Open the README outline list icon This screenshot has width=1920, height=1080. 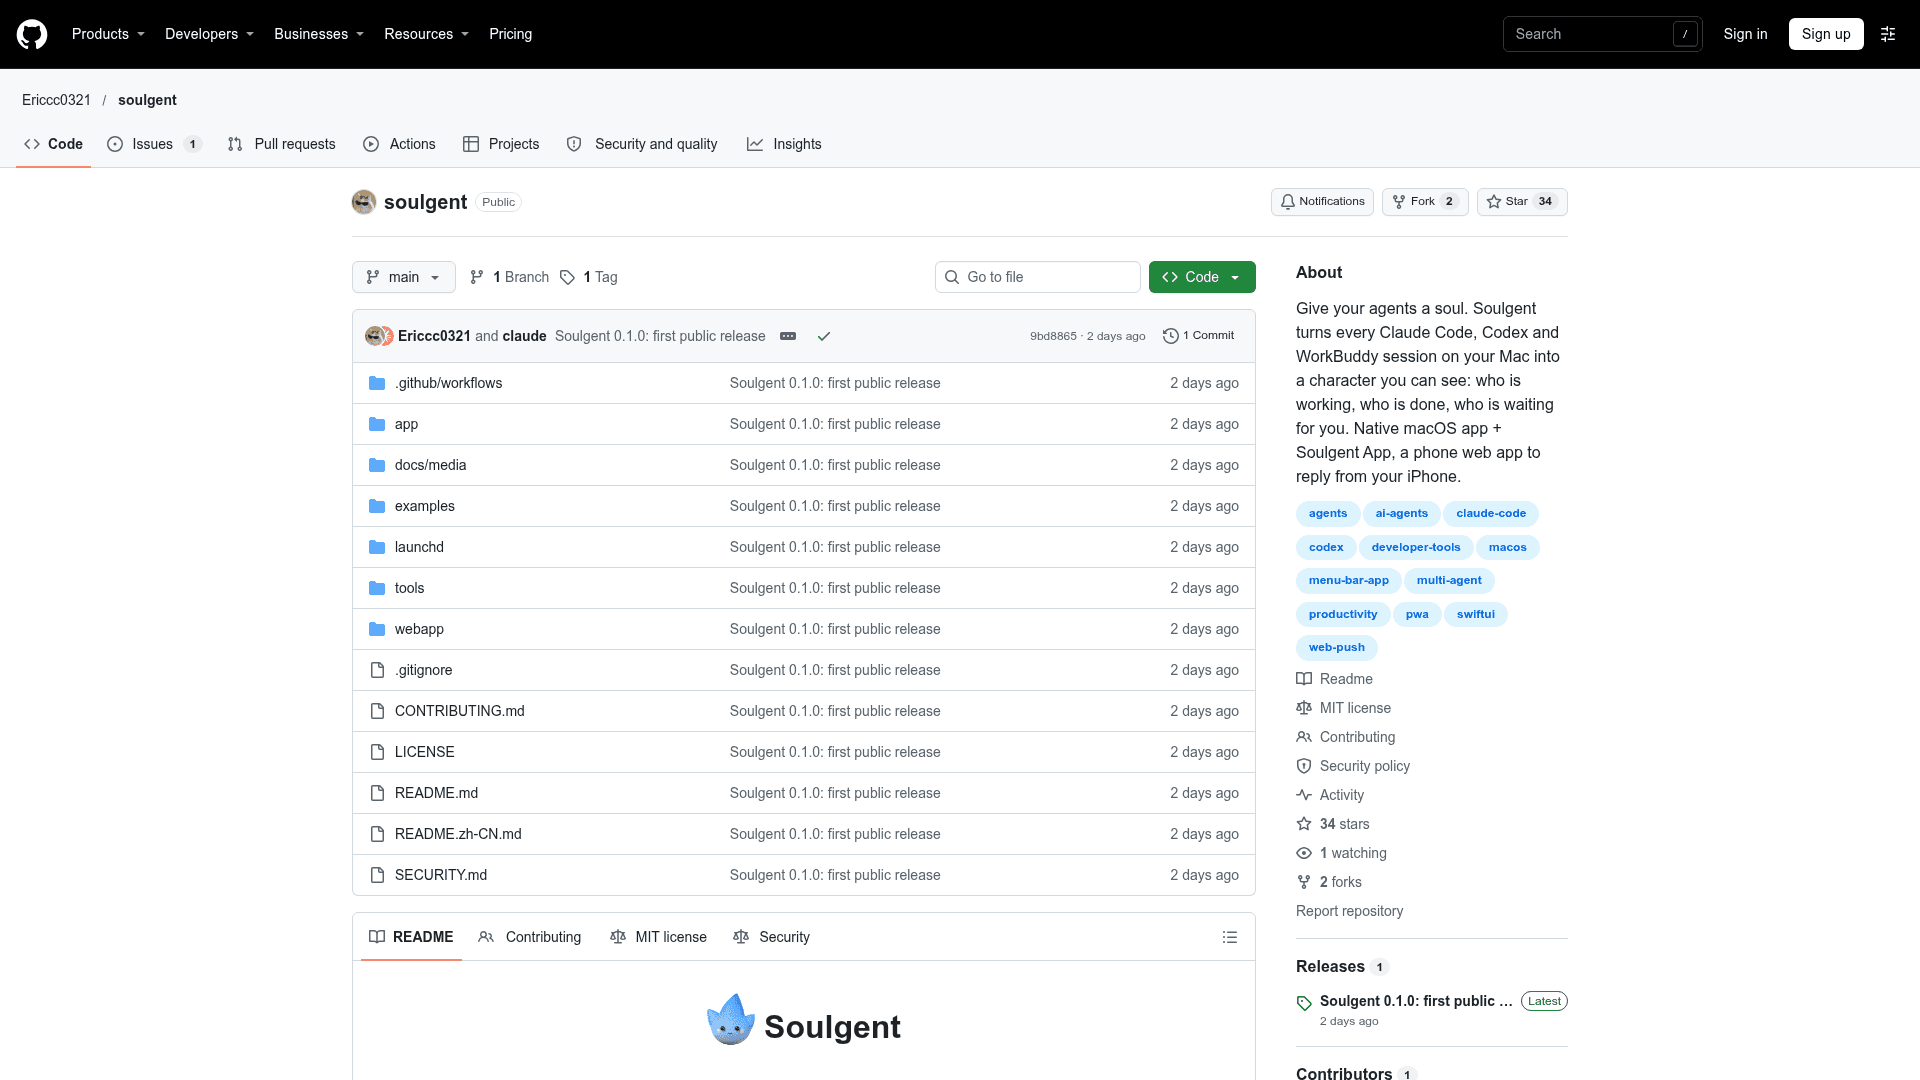pyautogui.click(x=1230, y=937)
